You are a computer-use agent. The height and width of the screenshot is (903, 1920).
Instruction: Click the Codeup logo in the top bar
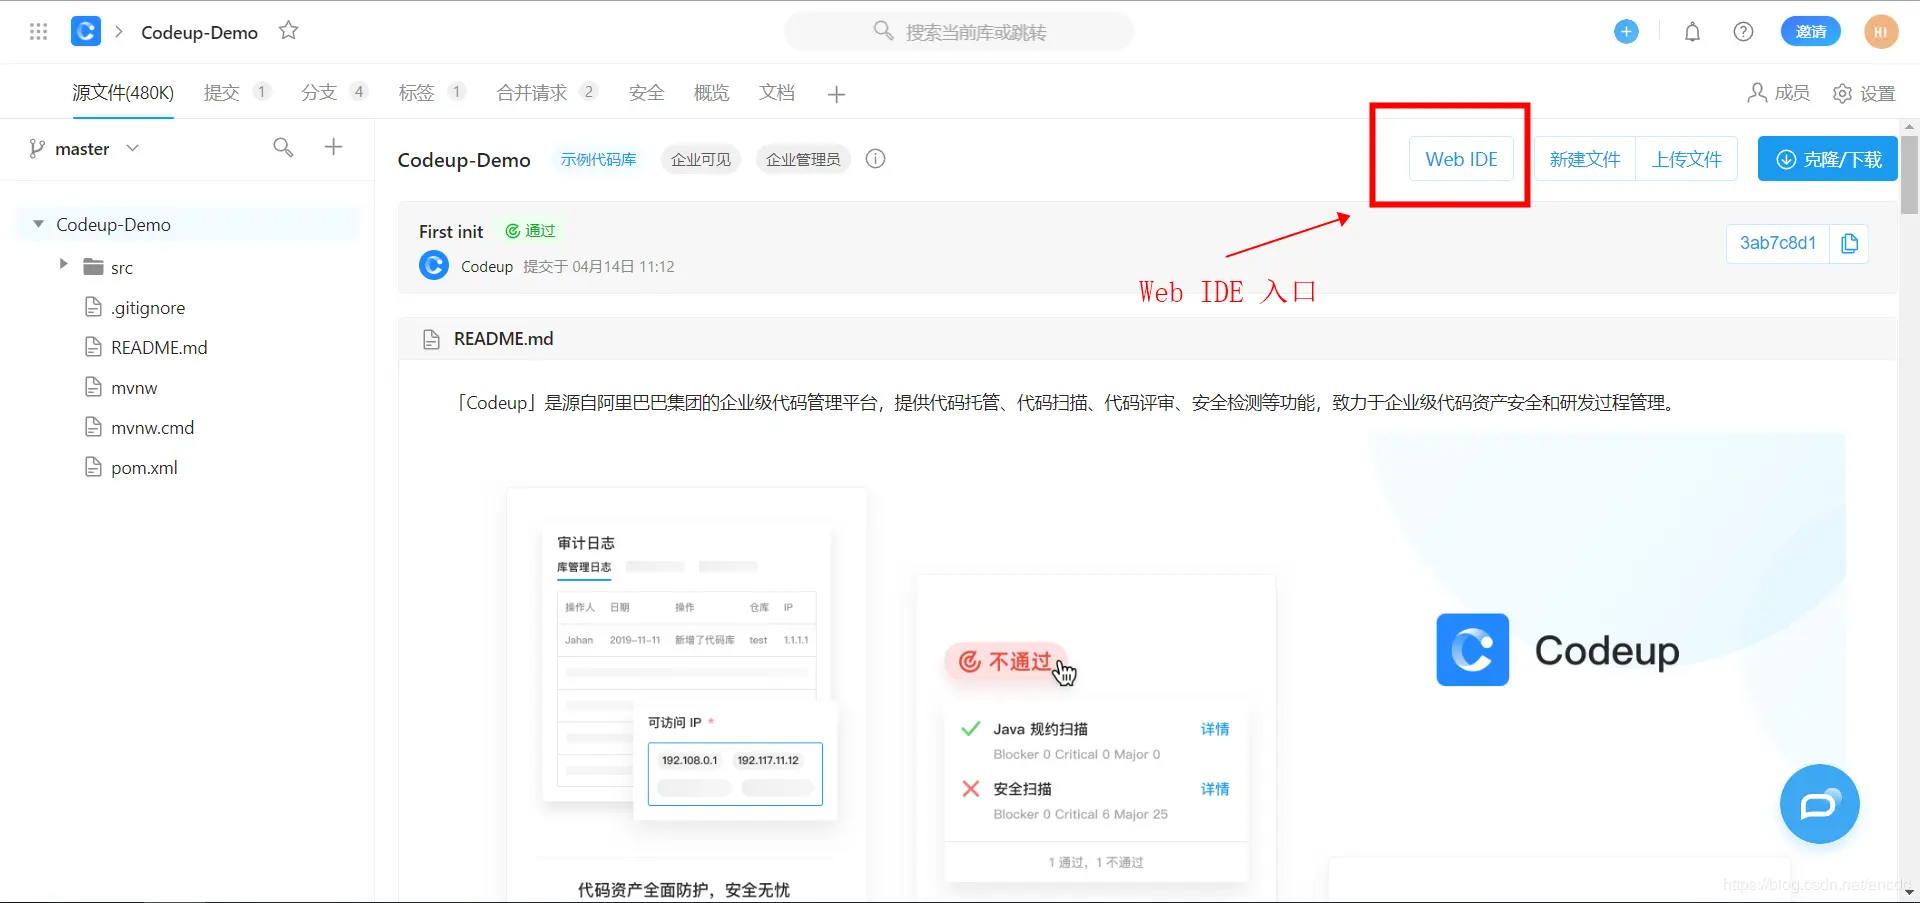[x=85, y=31]
